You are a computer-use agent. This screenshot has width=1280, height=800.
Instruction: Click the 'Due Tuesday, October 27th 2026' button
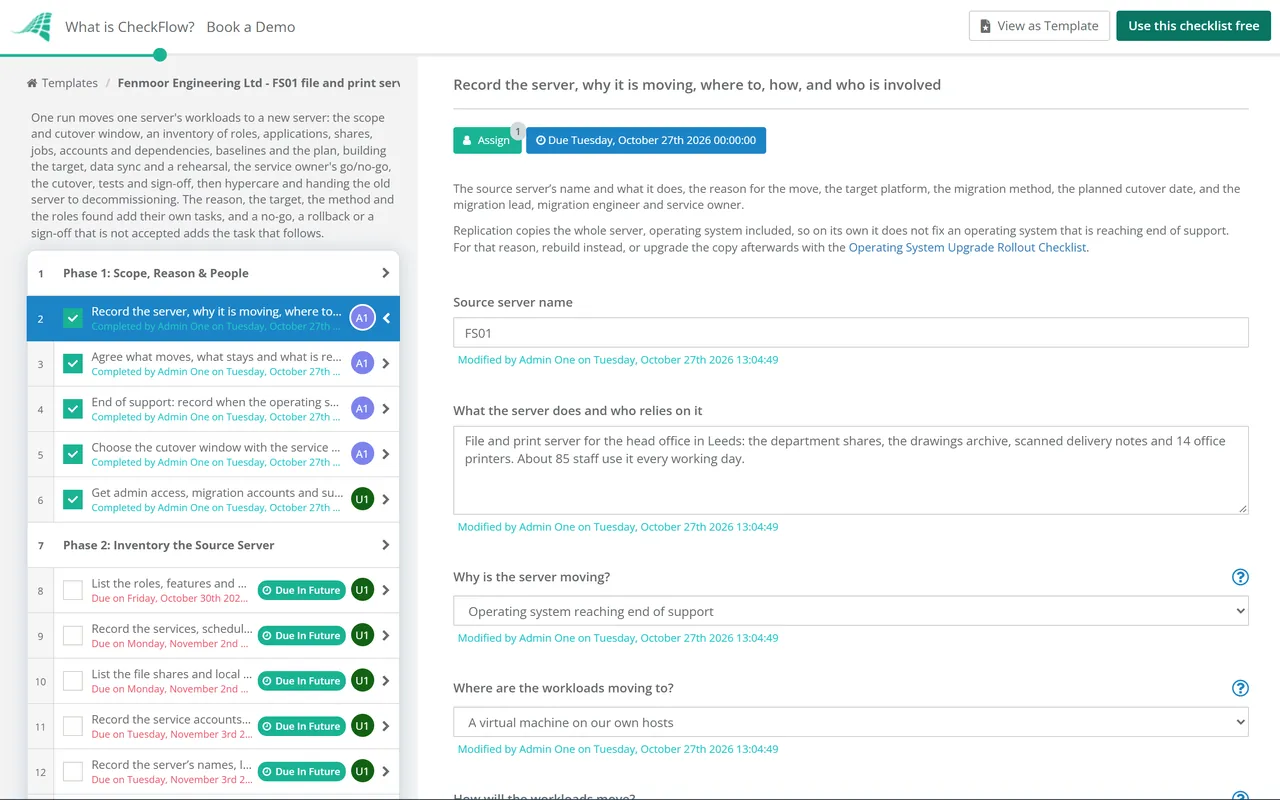(x=646, y=140)
